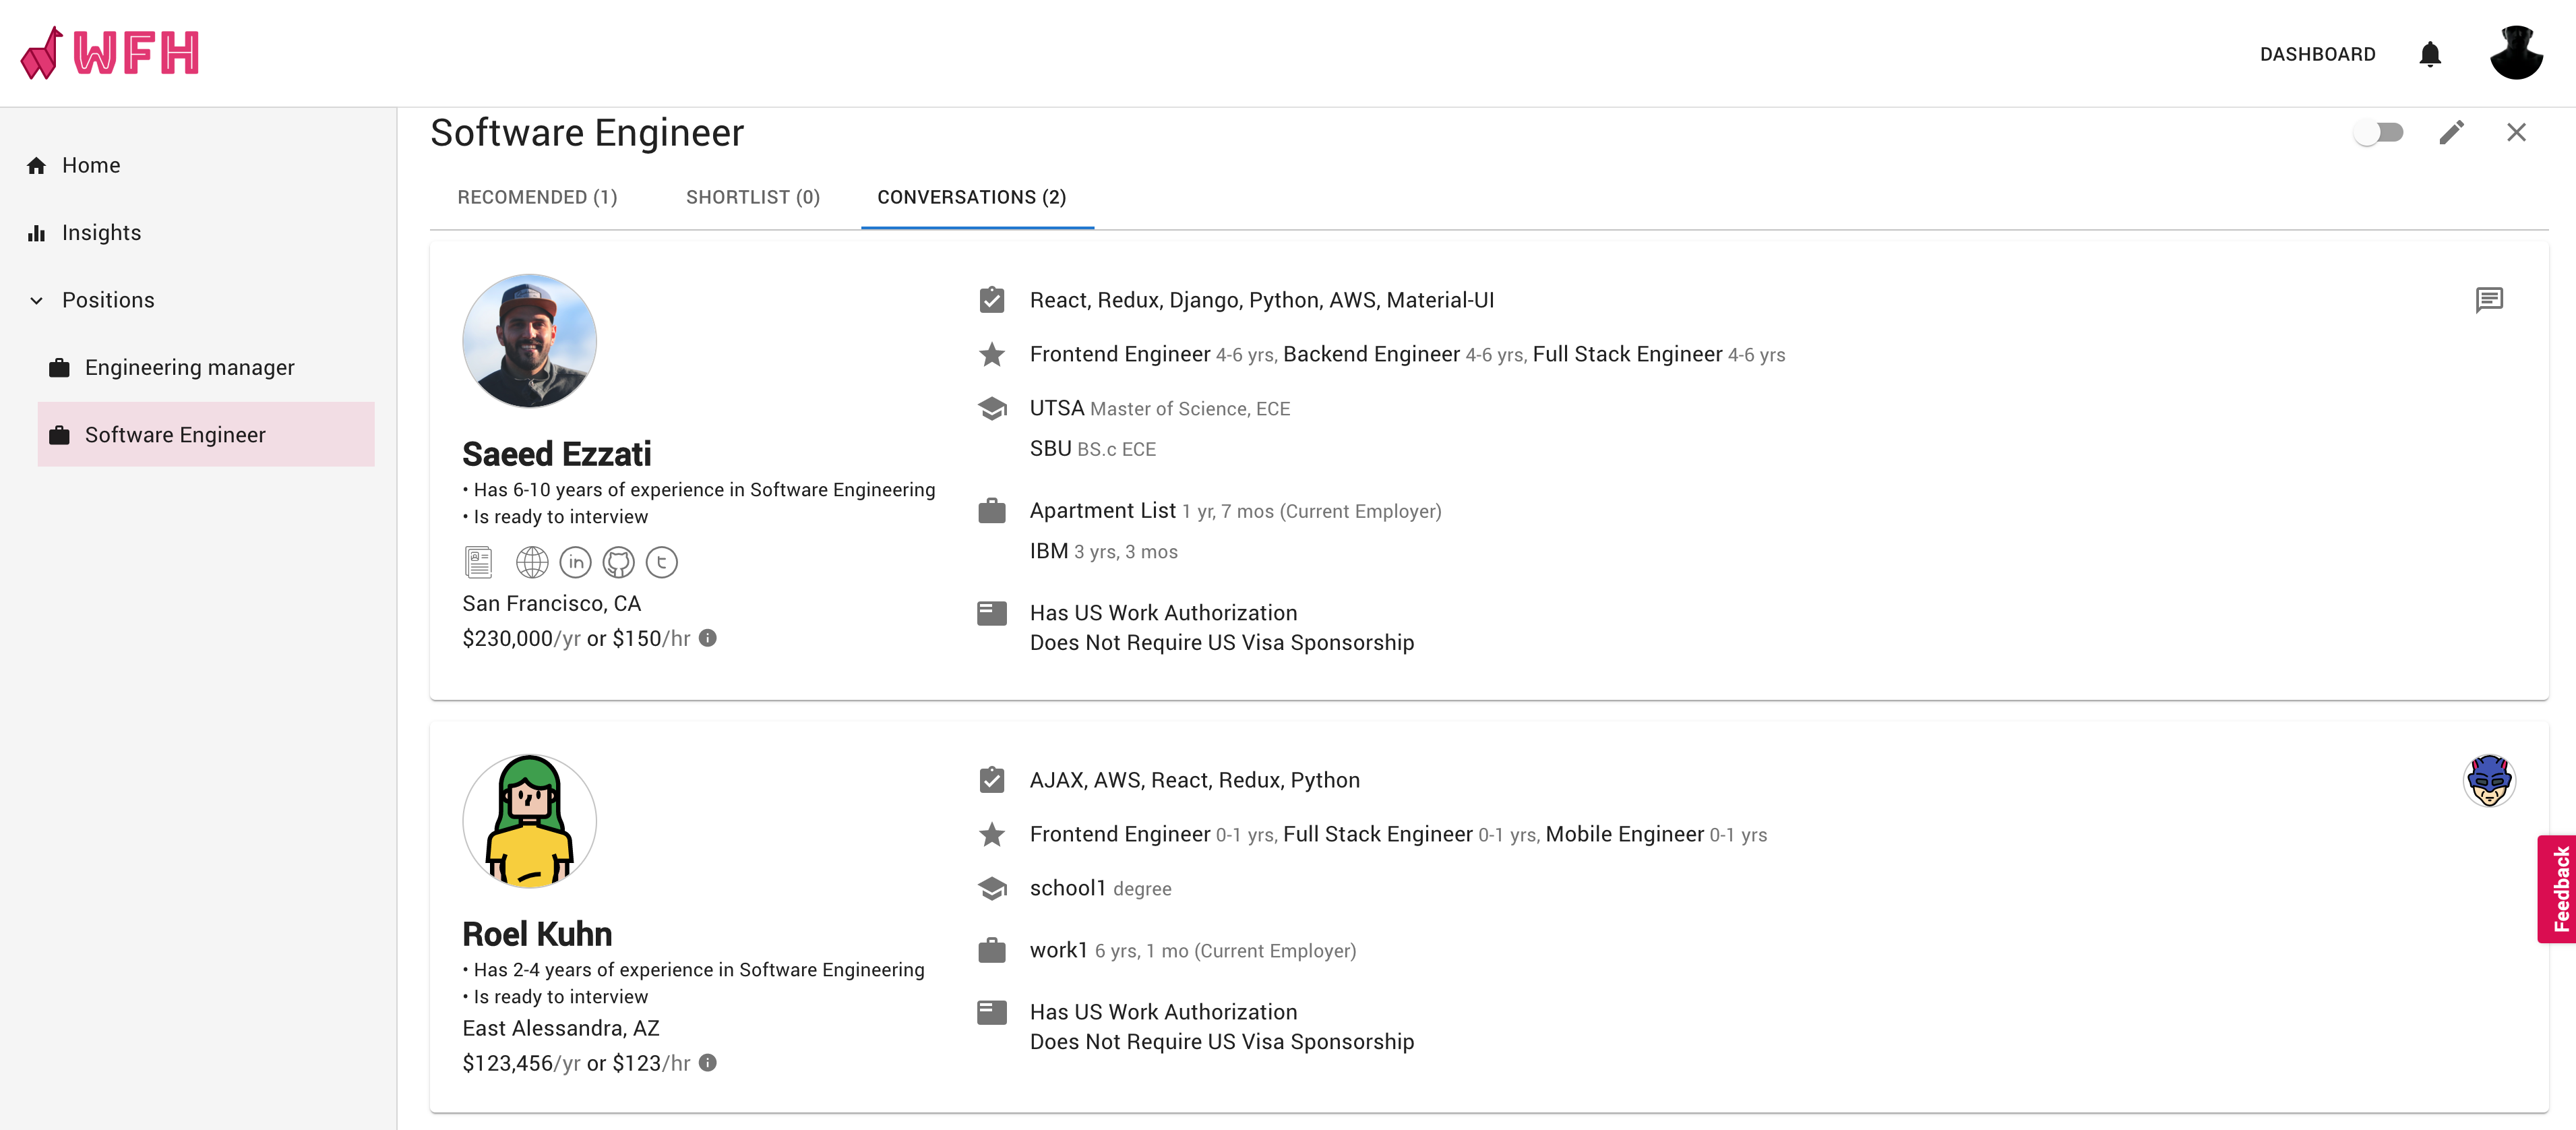Click Saeed Ezzati name
The height and width of the screenshot is (1130, 2576).
pos(556,454)
